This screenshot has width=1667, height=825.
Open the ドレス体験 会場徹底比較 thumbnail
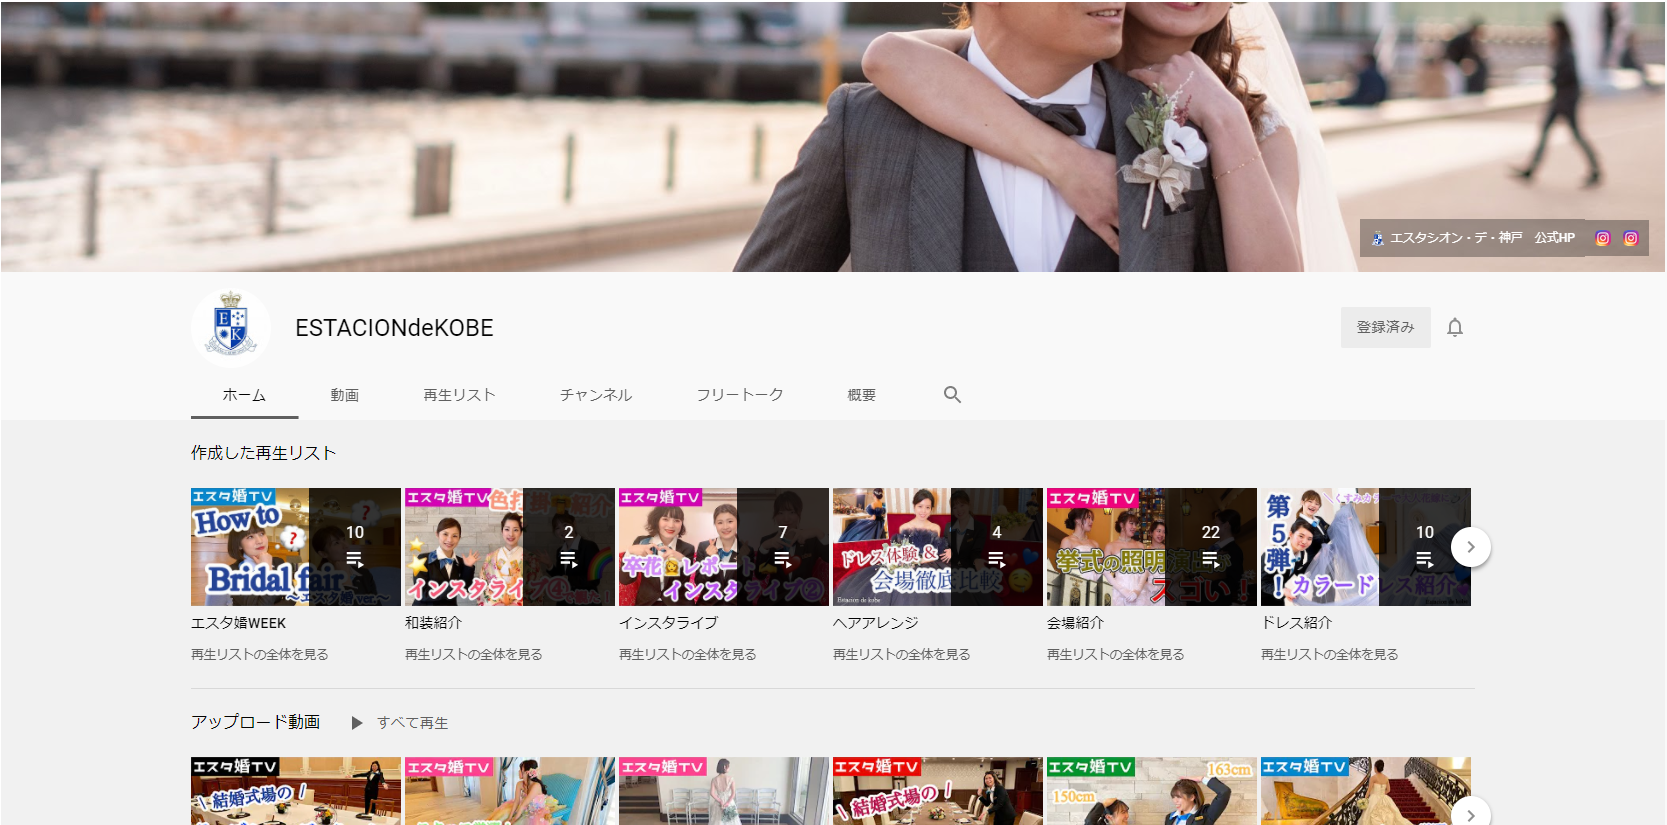coord(938,547)
